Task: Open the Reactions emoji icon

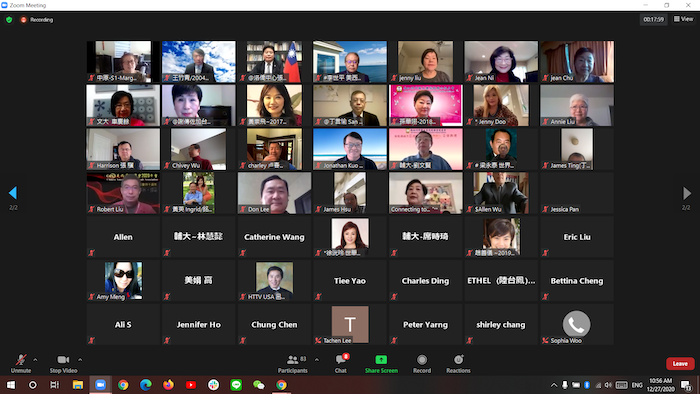Action: tap(458, 360)
